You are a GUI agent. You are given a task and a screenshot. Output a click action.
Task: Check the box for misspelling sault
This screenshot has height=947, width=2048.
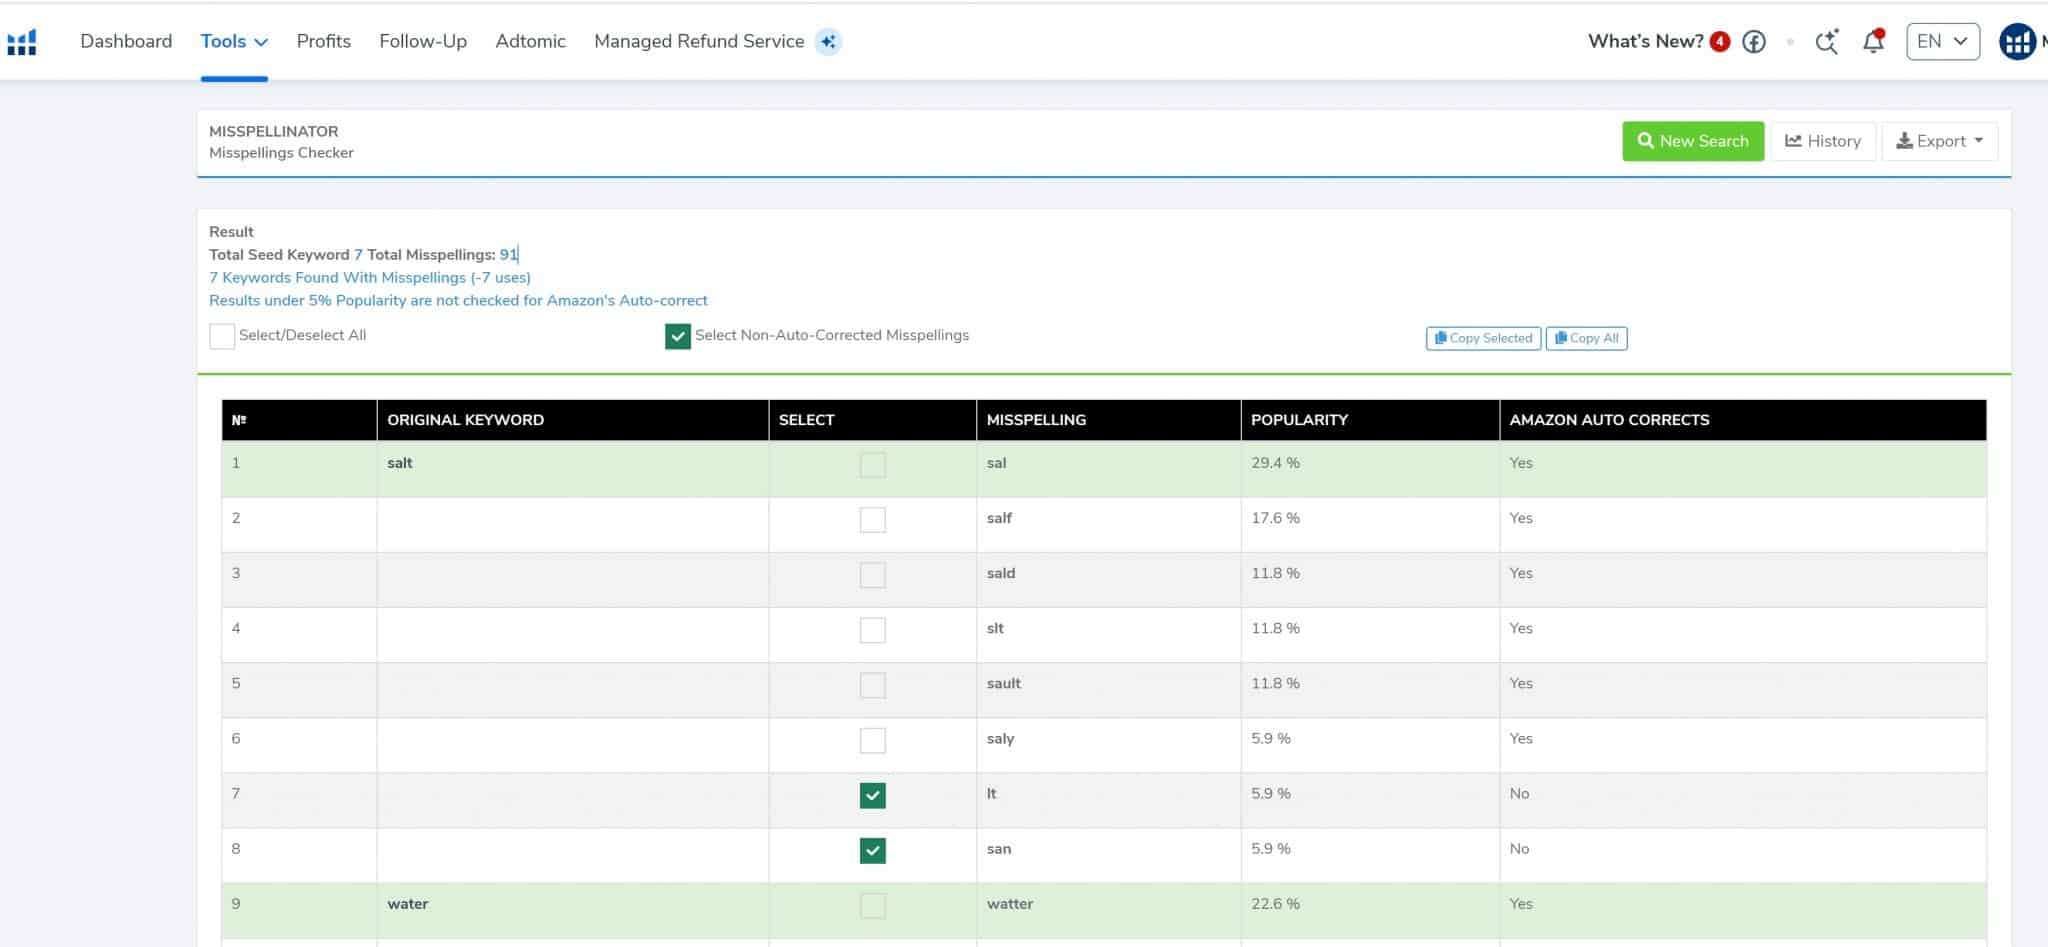point(873,685)
